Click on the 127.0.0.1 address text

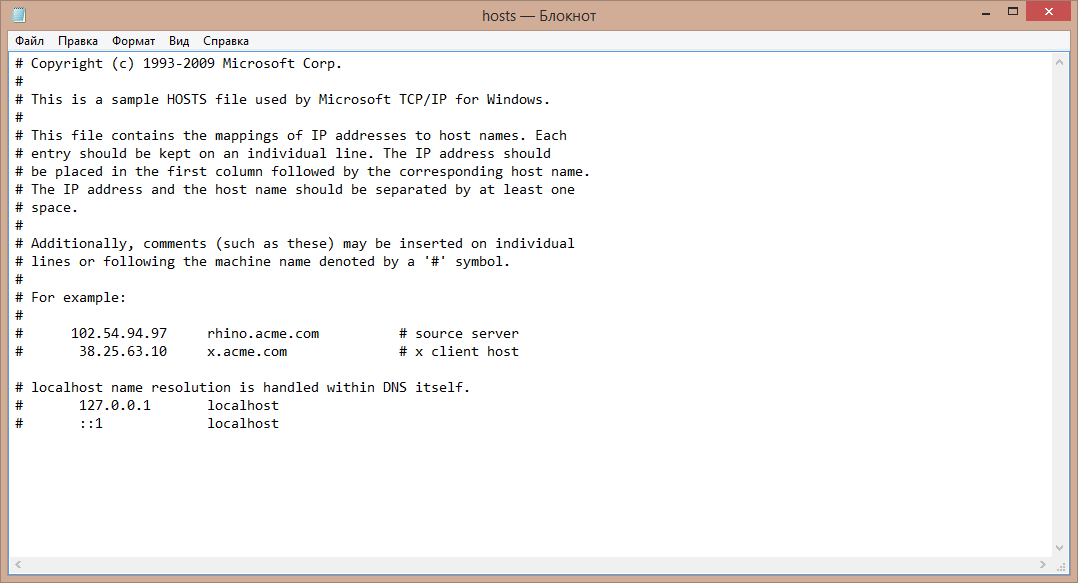tap(114, 406)
